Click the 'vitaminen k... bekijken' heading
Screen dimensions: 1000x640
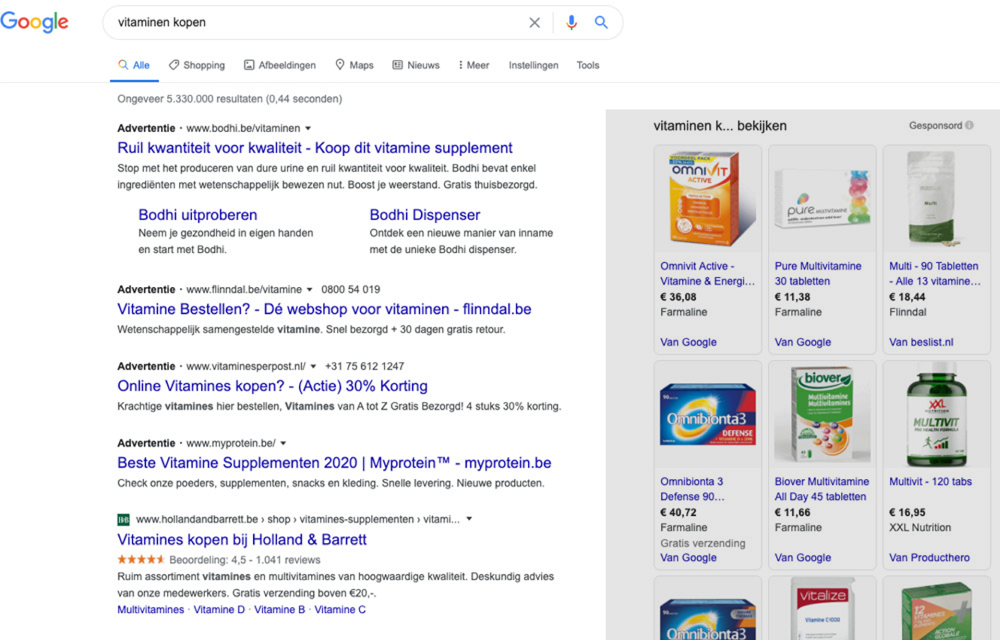tap(720, 126)
